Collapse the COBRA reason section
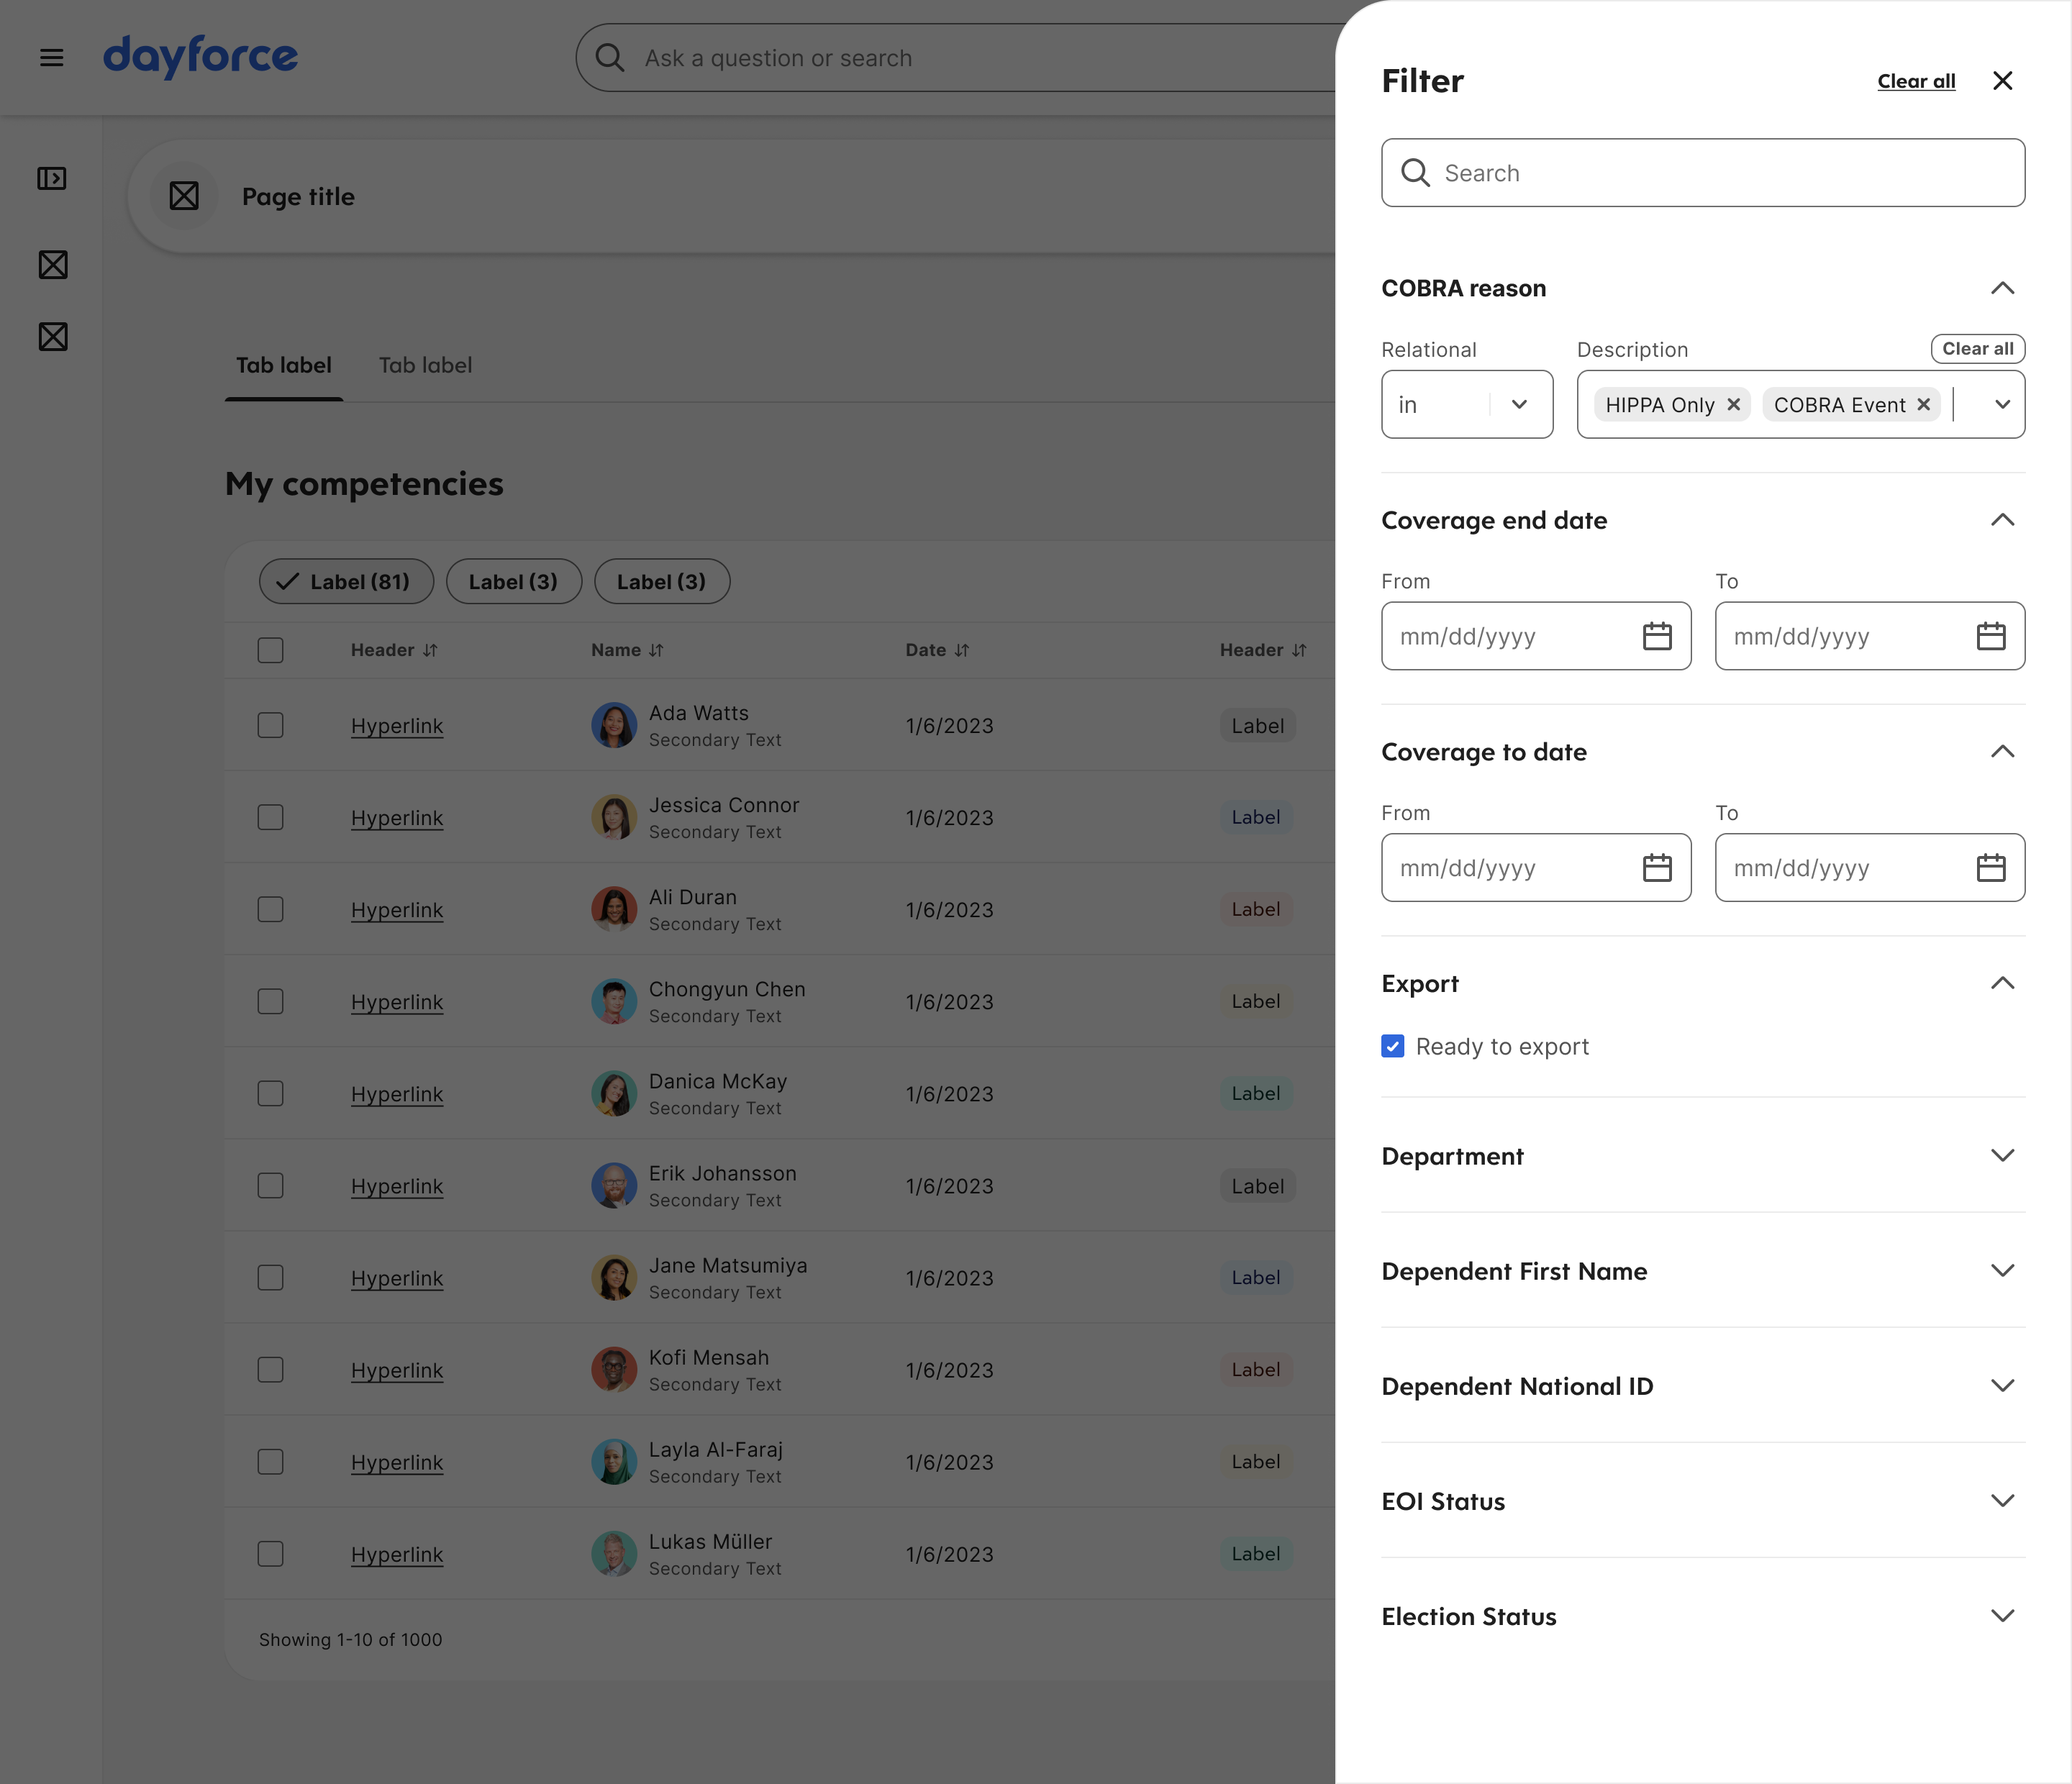The image size is (2072, 1784). tap(2002, 288)
